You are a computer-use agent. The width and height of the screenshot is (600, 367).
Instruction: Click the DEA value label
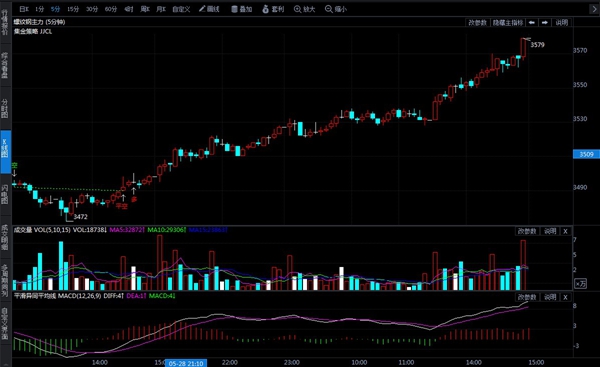(136, 296)
